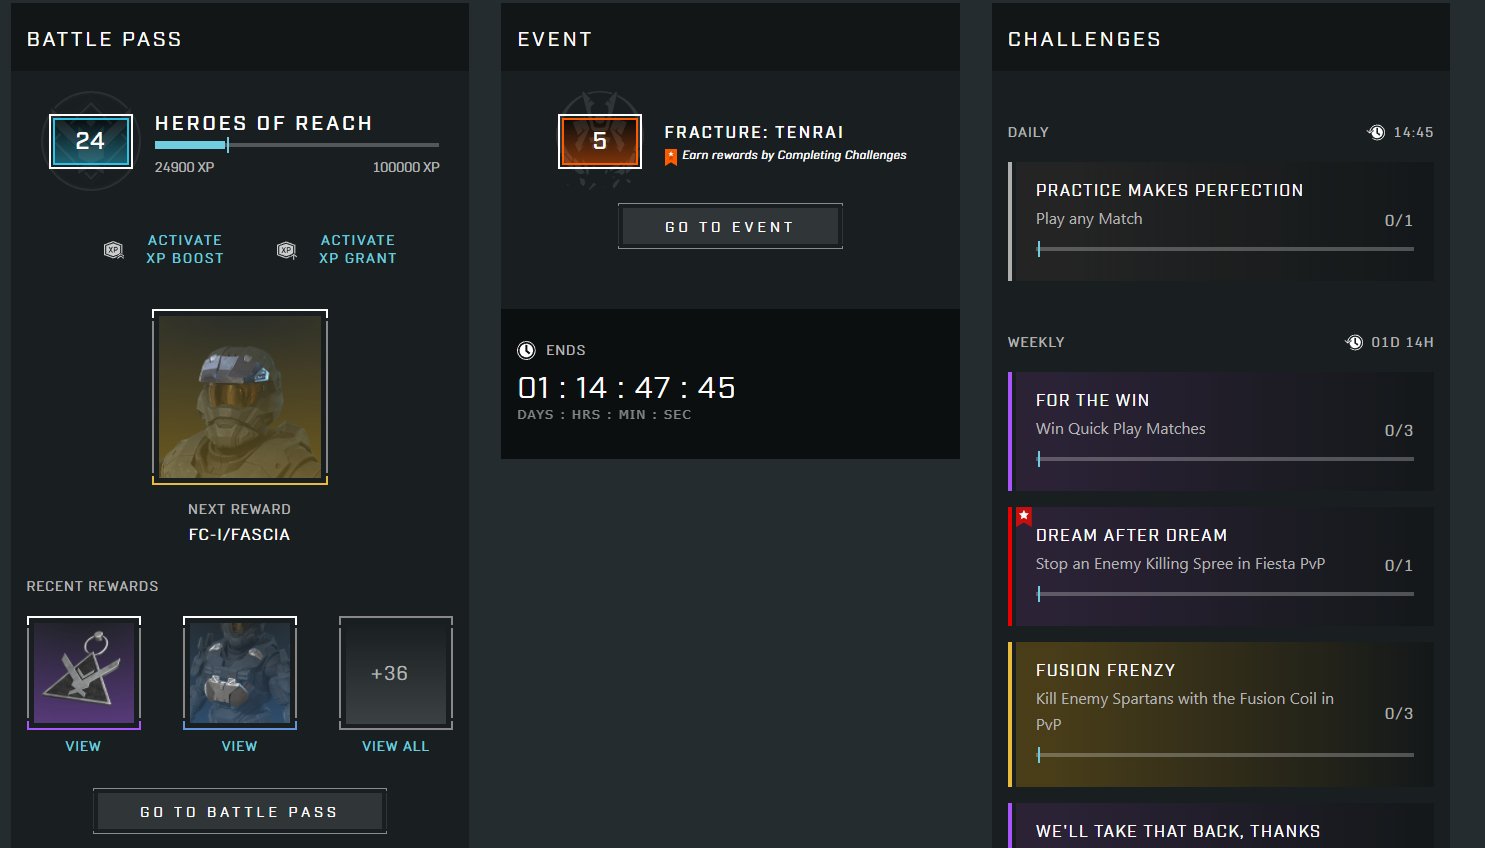Click the red star flag on Dream After Dream
Screen dimensions: 1485x848
1024,516
